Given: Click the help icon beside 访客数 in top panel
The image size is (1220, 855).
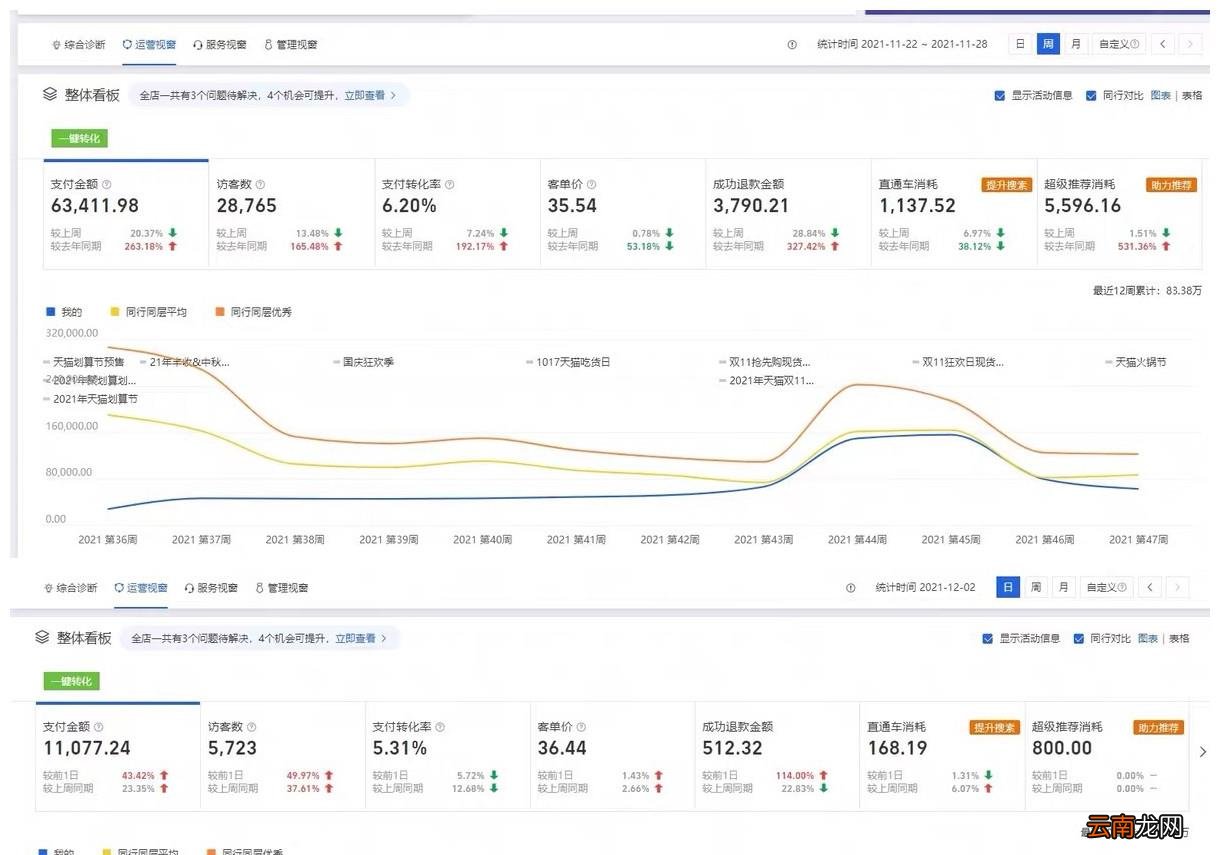Looking at the screenshot, I should click(x=260, y=185).
